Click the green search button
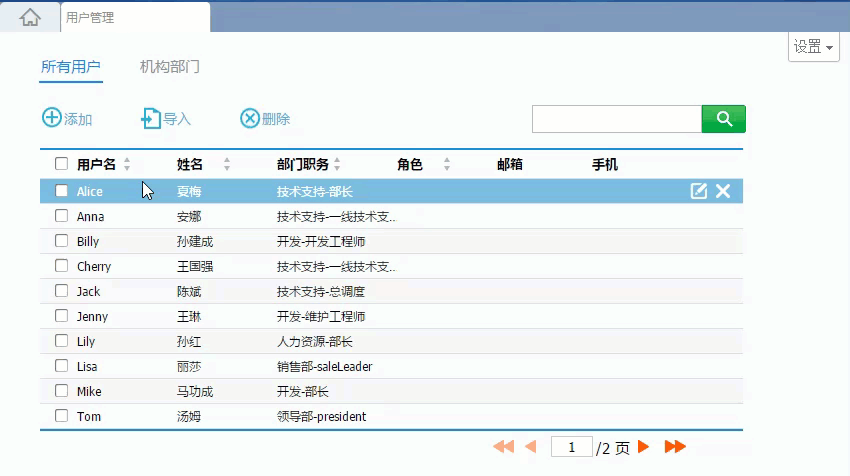The width and height of the screenshot is (850, 476). 724,119
